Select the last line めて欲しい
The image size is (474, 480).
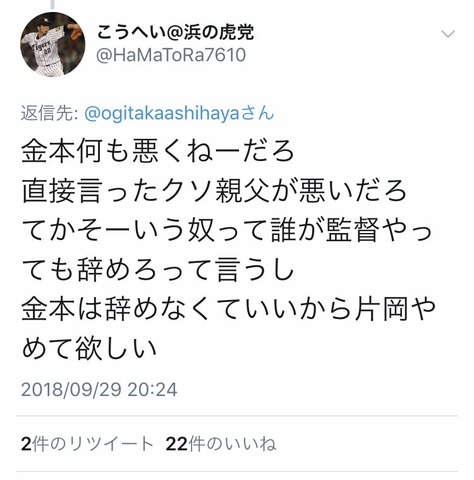(89, 349)
